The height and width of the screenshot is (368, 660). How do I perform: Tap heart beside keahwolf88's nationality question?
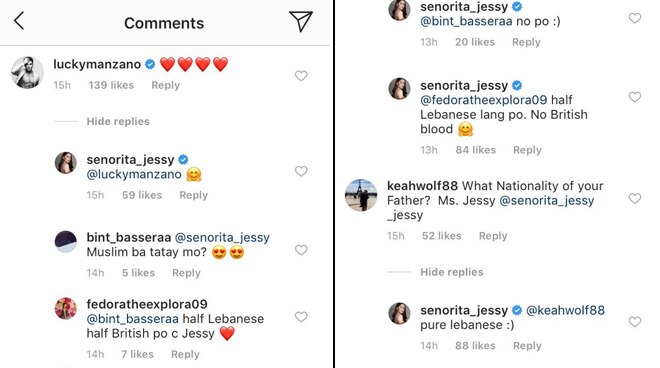pyautogui.click(x=635, y=198)
